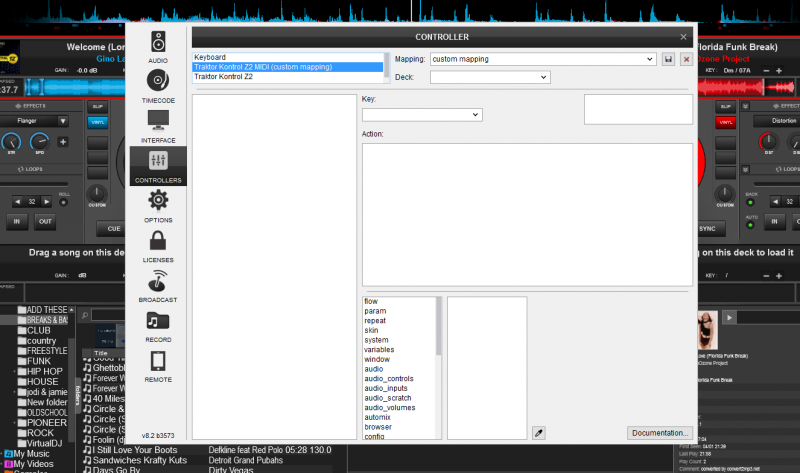Toggle the red VINYL button on right deck
The width and height of the screenshot is (800, 473).
tap(725, 122)
